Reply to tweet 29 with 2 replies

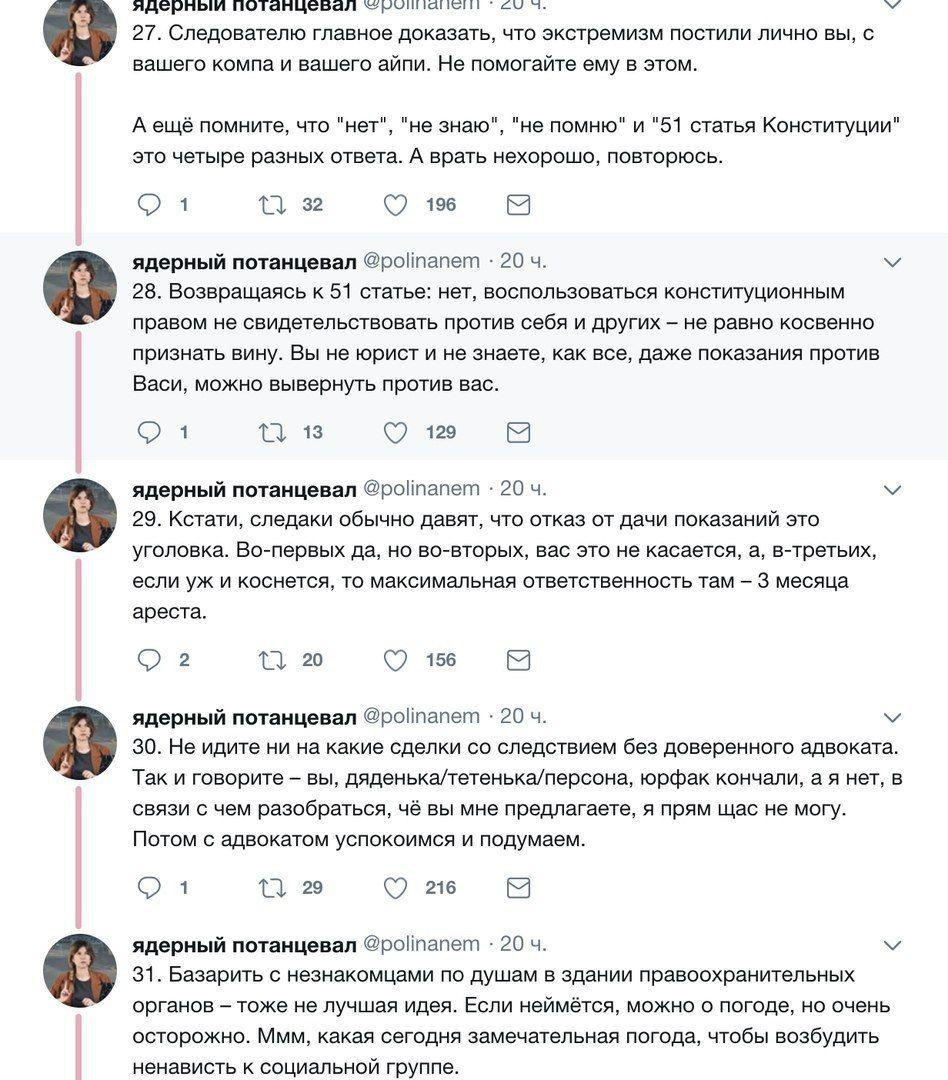149,660
